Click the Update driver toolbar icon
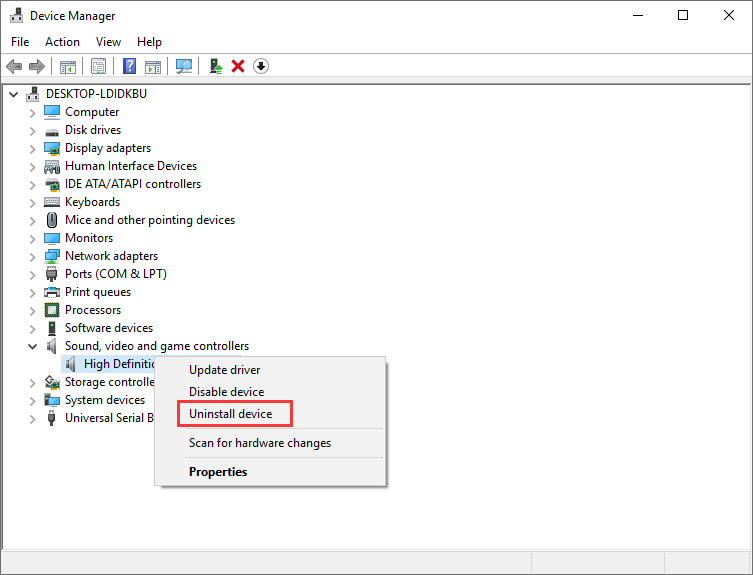Screen dimensions: 753x575 point(216,66)
